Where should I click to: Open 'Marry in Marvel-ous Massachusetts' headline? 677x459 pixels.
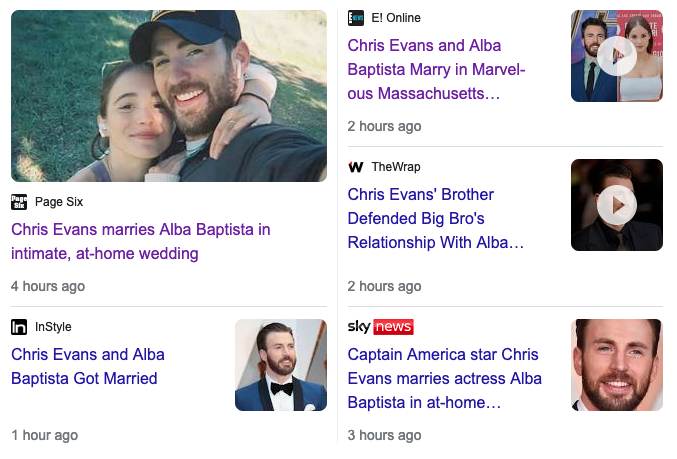(x=436, y=70)
